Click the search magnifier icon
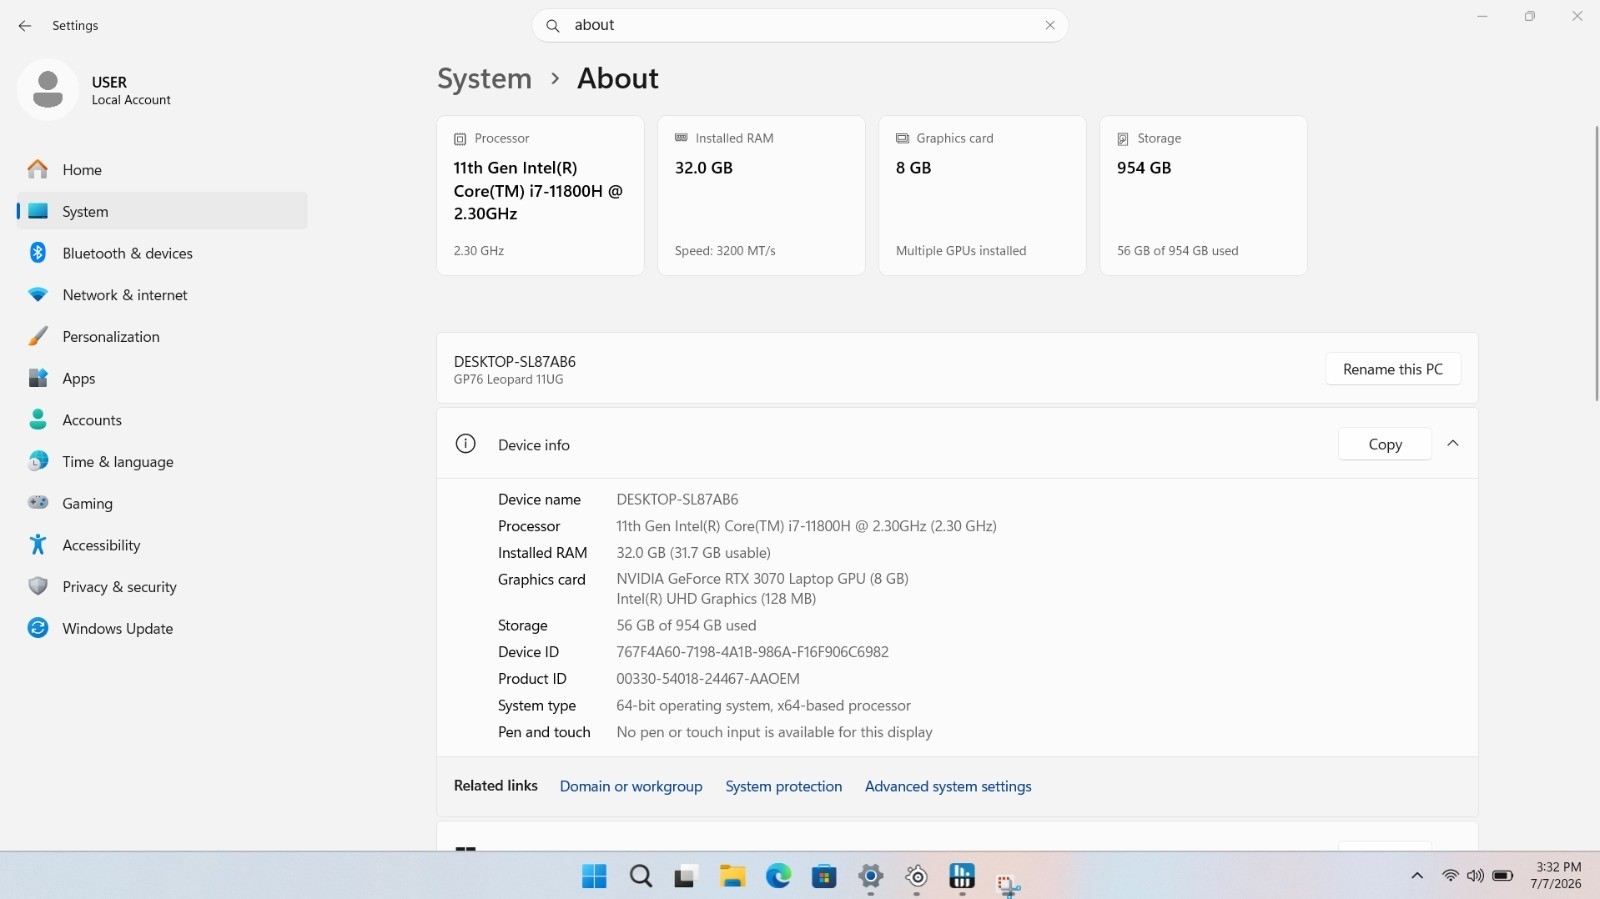1600x899 pixels. (x=553, y=26)
